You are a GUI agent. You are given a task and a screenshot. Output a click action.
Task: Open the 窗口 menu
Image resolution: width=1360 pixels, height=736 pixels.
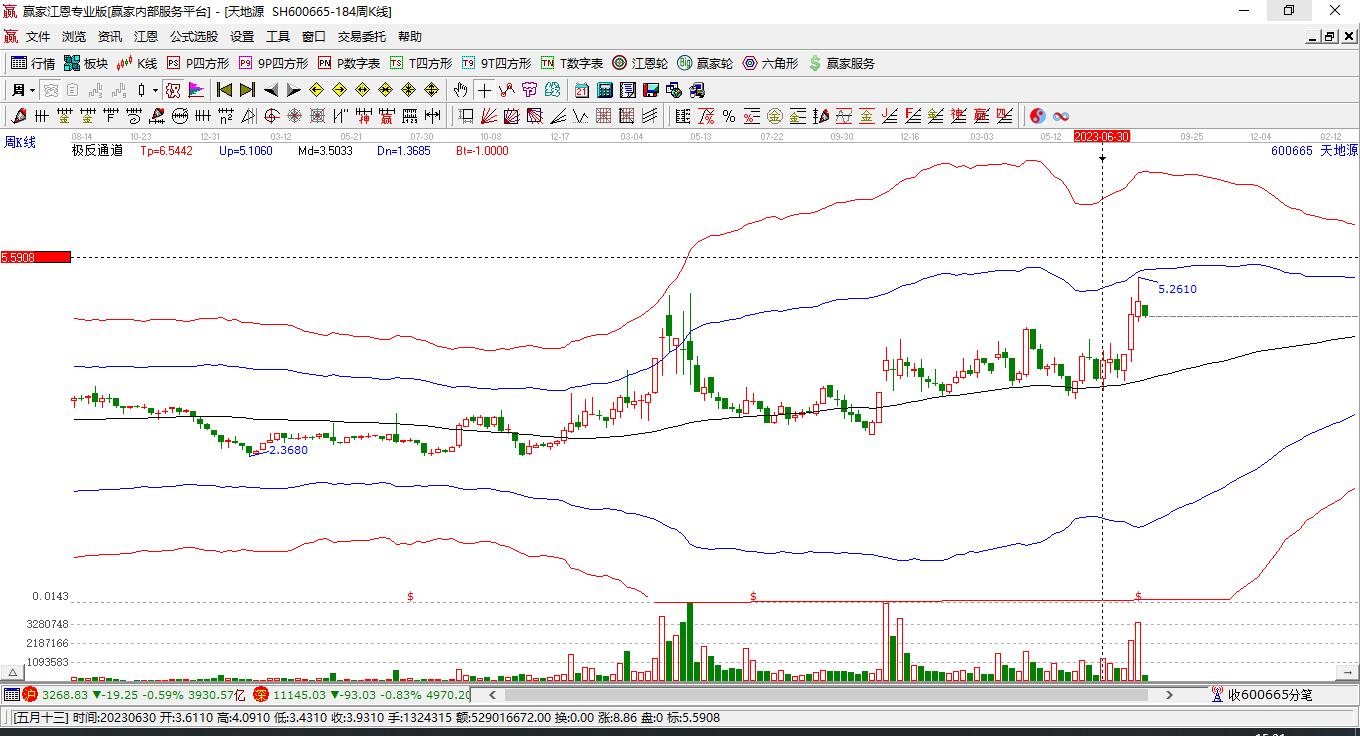pos(314,36)
